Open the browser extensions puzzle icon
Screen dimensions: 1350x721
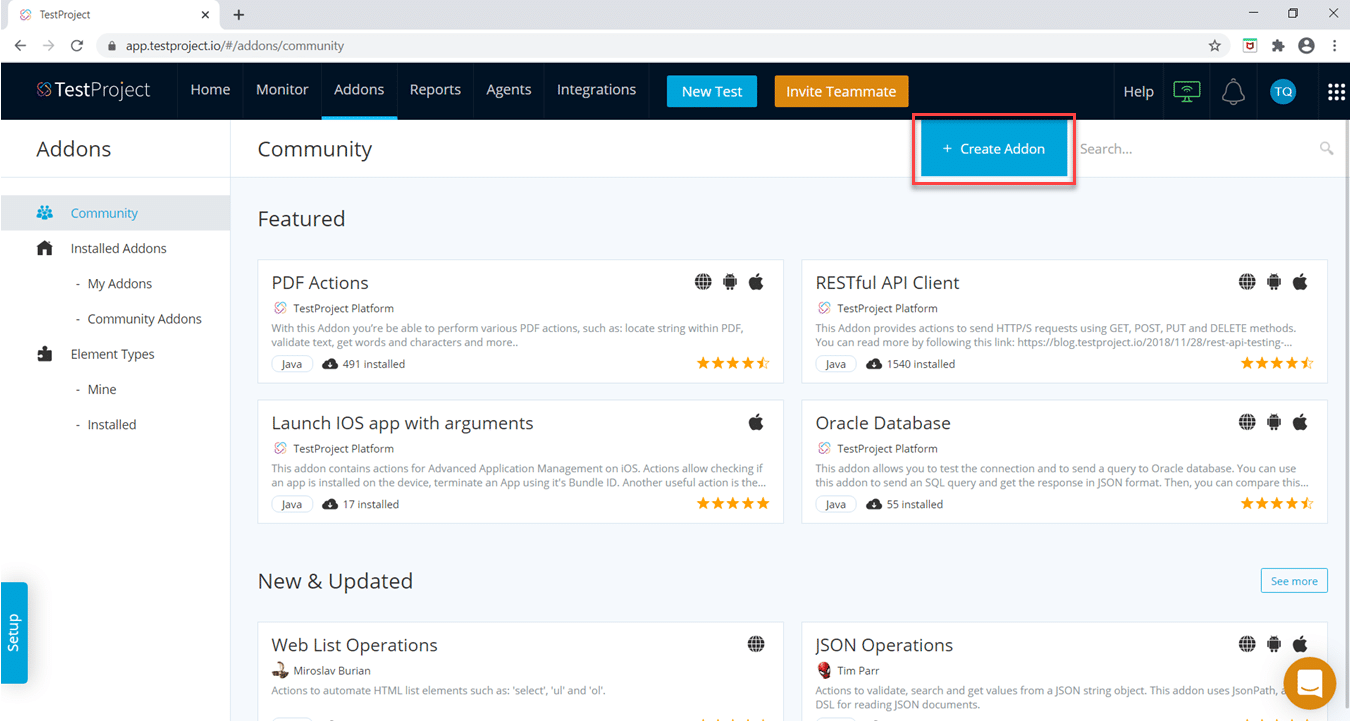1278,45
